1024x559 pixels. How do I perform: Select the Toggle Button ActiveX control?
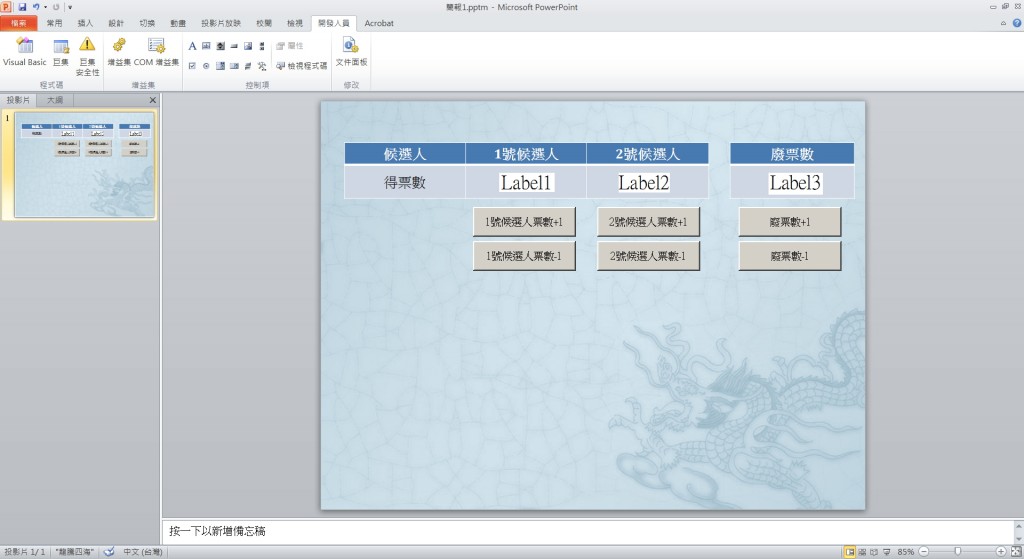click(x=248, y=65)
